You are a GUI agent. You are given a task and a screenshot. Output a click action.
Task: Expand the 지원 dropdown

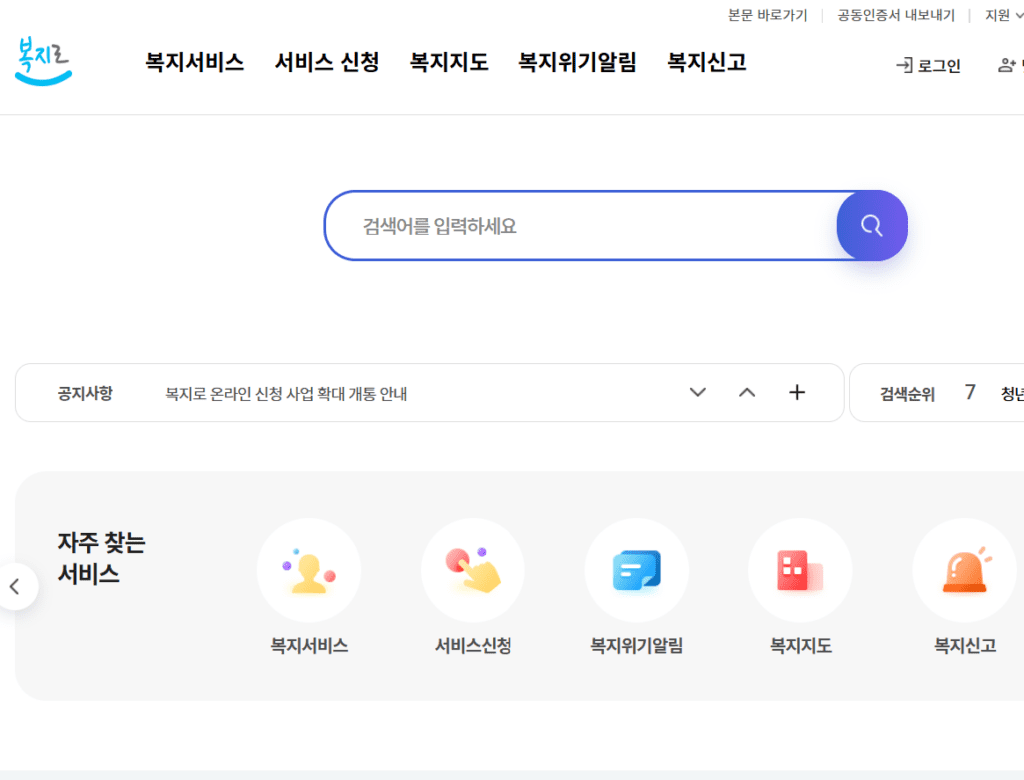pos(999,15)
